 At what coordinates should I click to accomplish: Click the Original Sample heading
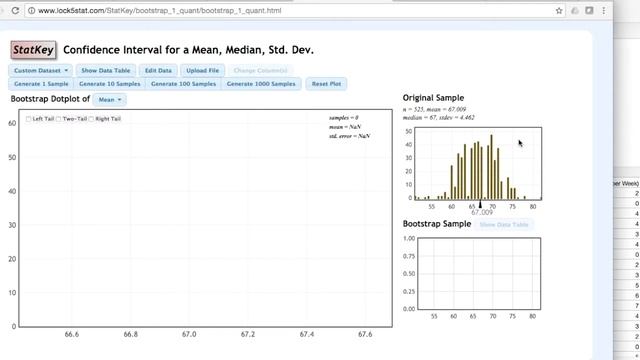pyautogui.click(x=433, y=98)
